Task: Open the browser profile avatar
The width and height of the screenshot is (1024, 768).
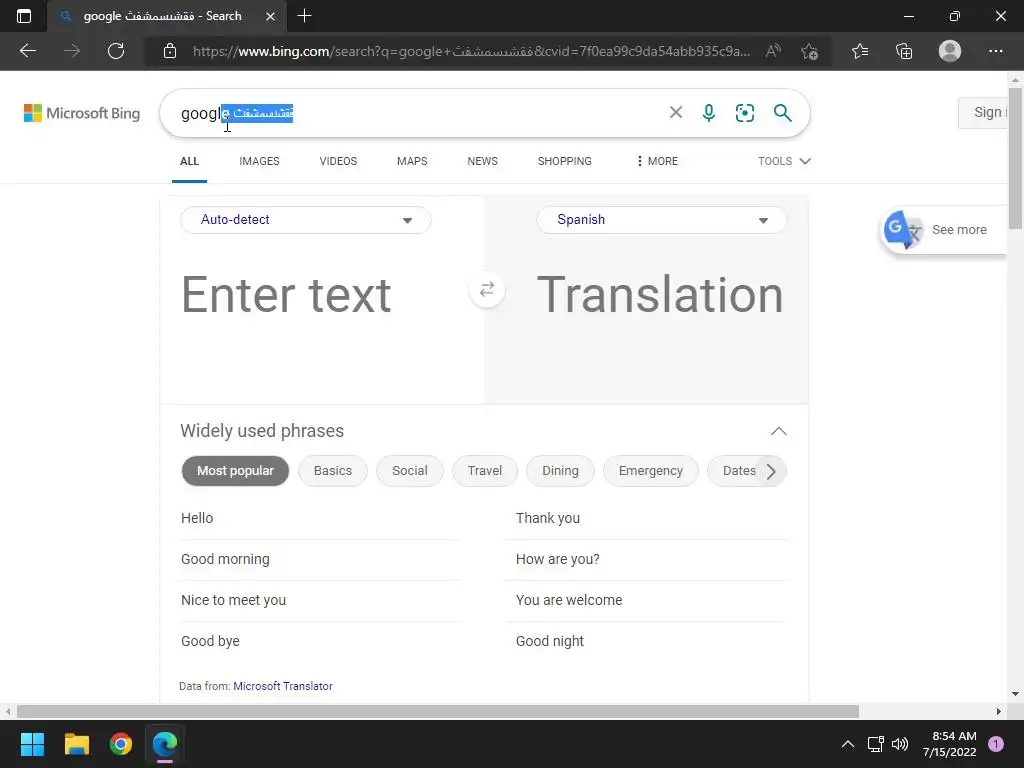Action: (x=950, y=51)
